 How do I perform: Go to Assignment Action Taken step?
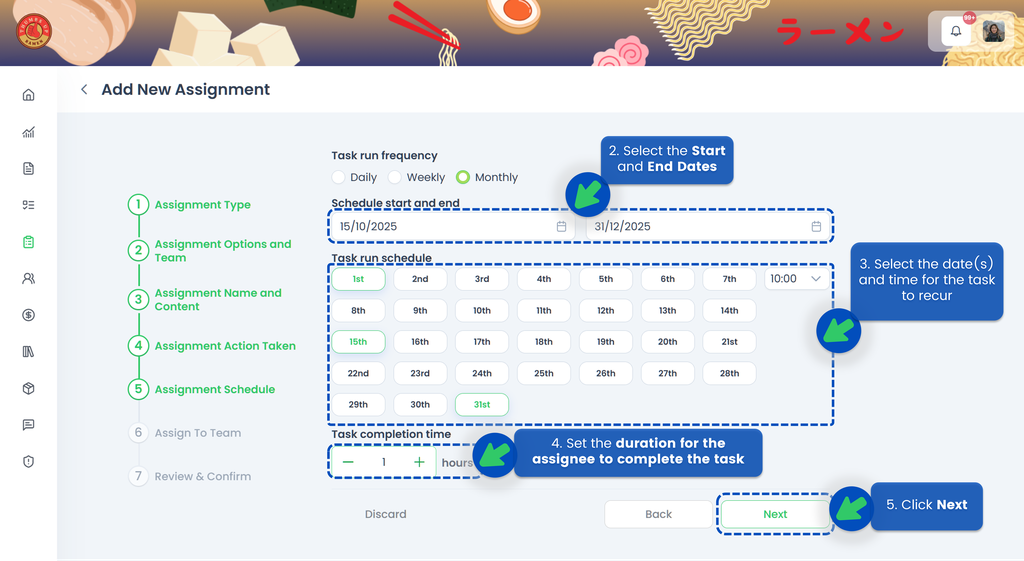224,346
